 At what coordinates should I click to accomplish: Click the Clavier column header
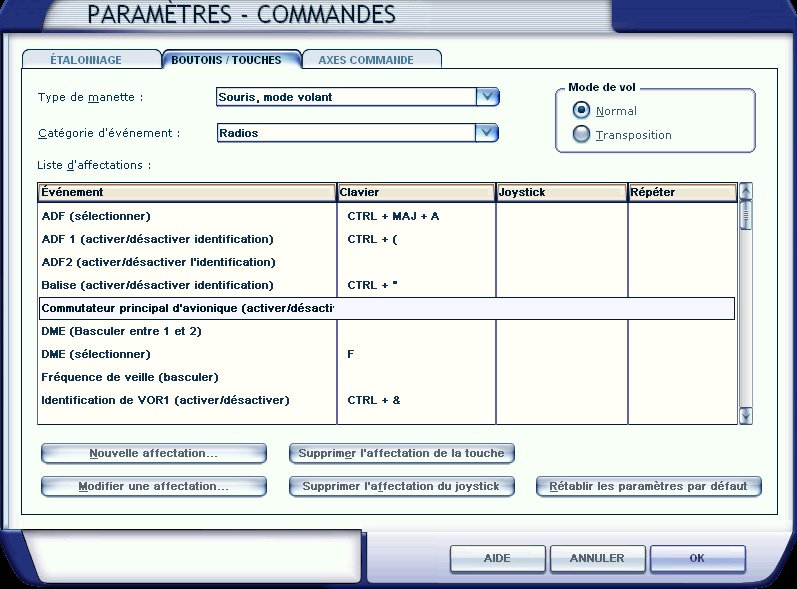(x=416, y=192)
